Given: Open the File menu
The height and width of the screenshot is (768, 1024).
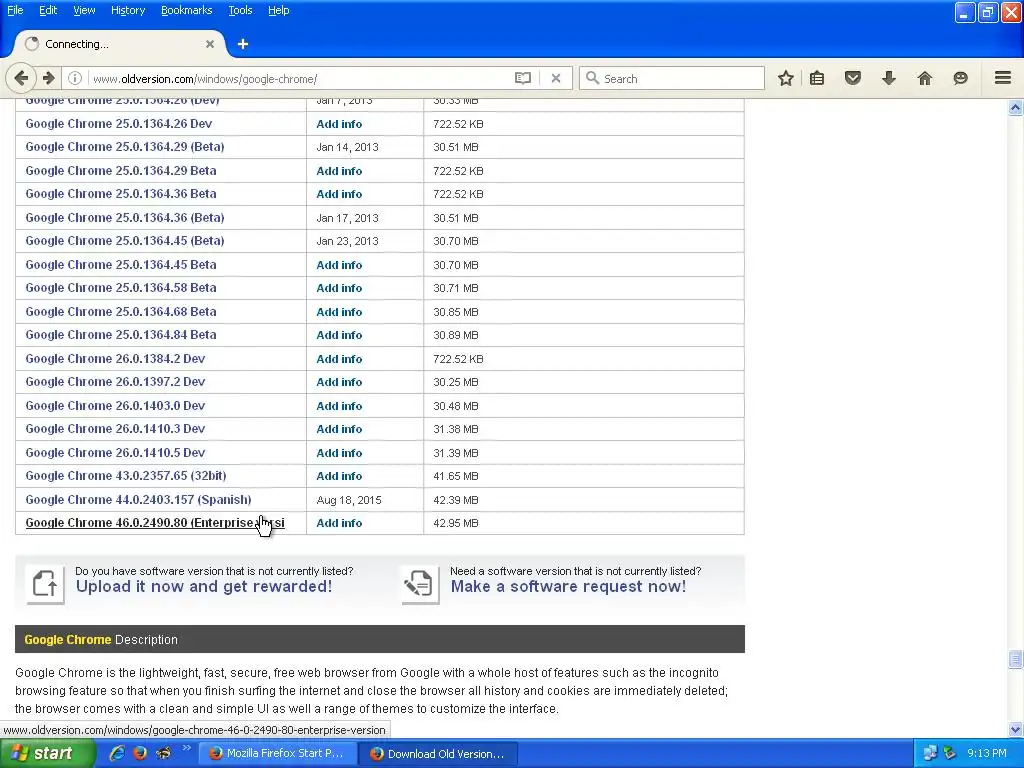Looking at the screenshot, I should click(15, 10).
